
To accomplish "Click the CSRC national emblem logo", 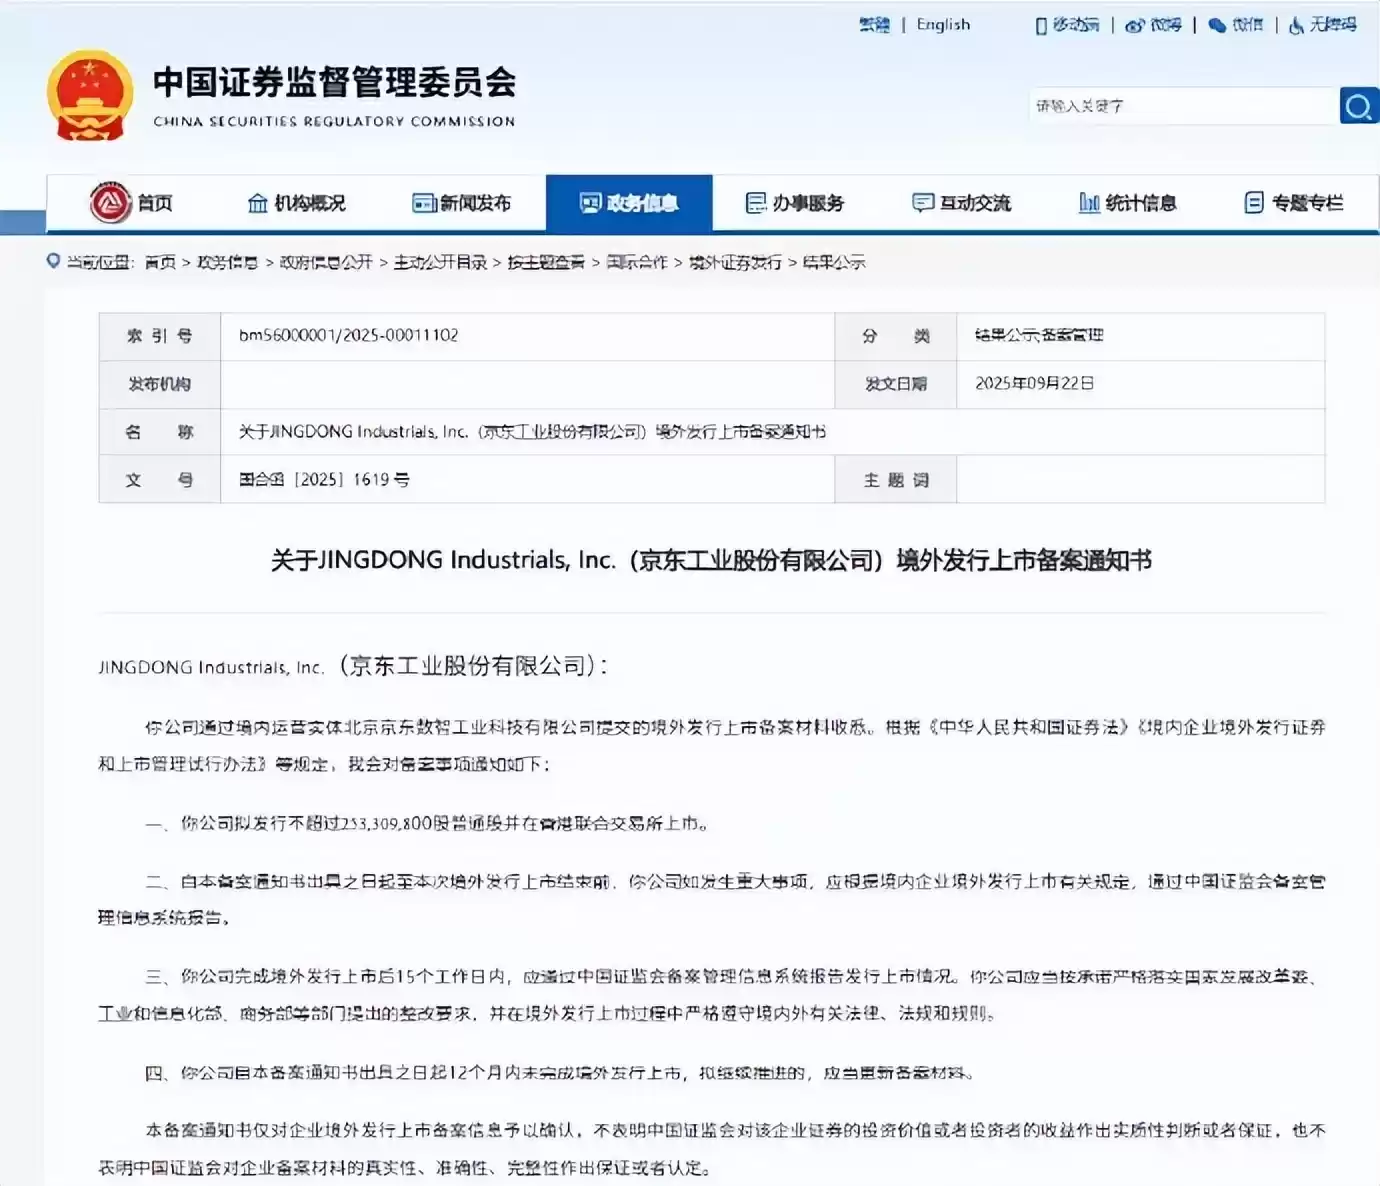I will (x=89, y=95).
